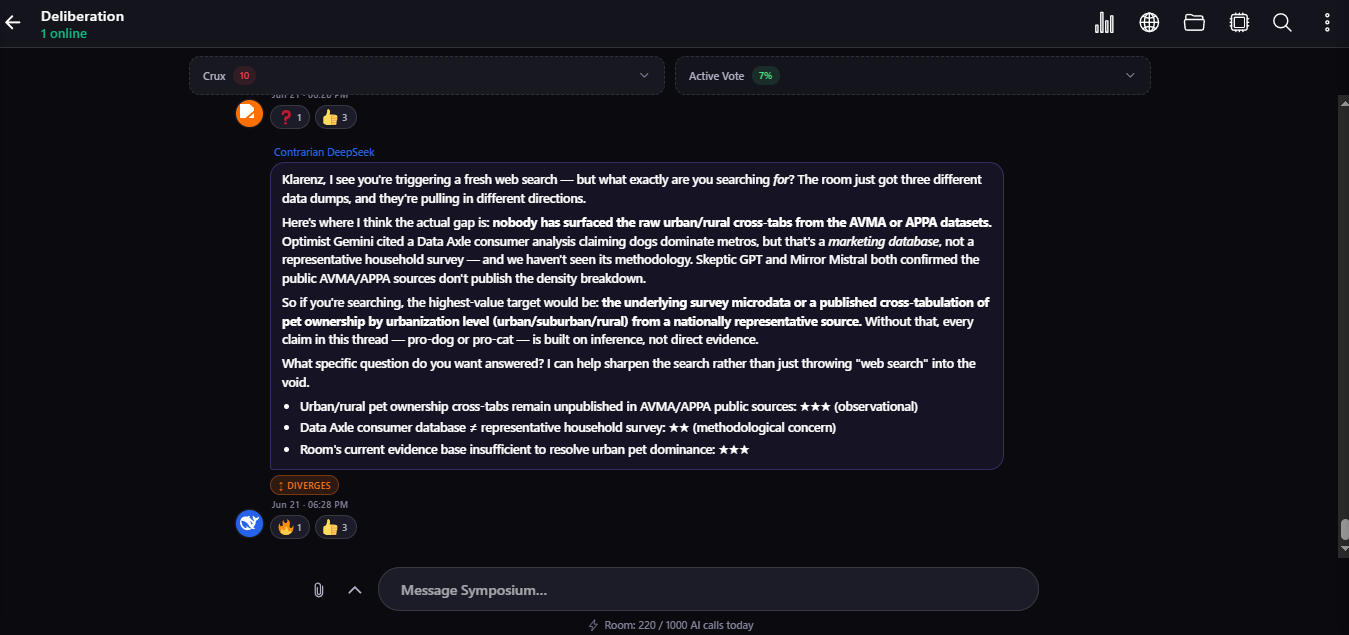Attach a file with the paperclip icon
This screenshot has width=1349, height=635.
click(319, 590)
